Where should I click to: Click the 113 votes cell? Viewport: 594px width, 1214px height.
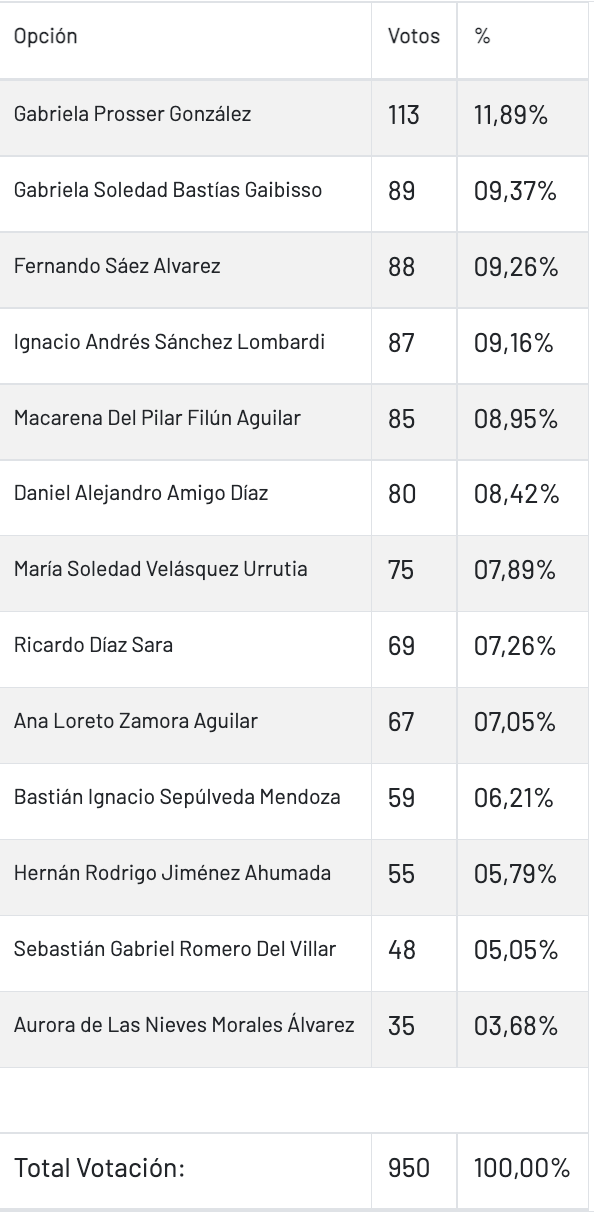(x=404, y=115)
